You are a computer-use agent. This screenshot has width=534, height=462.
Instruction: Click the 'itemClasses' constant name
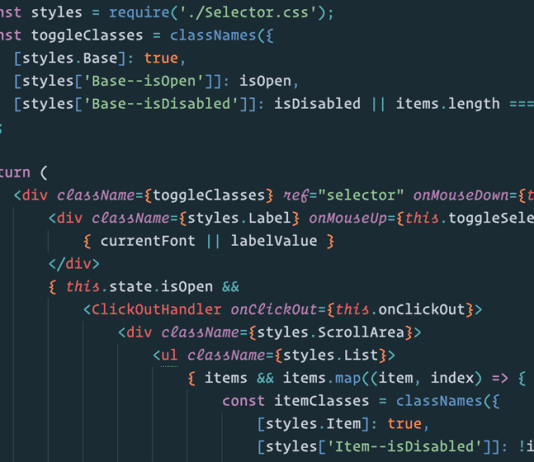click(321, 401)
